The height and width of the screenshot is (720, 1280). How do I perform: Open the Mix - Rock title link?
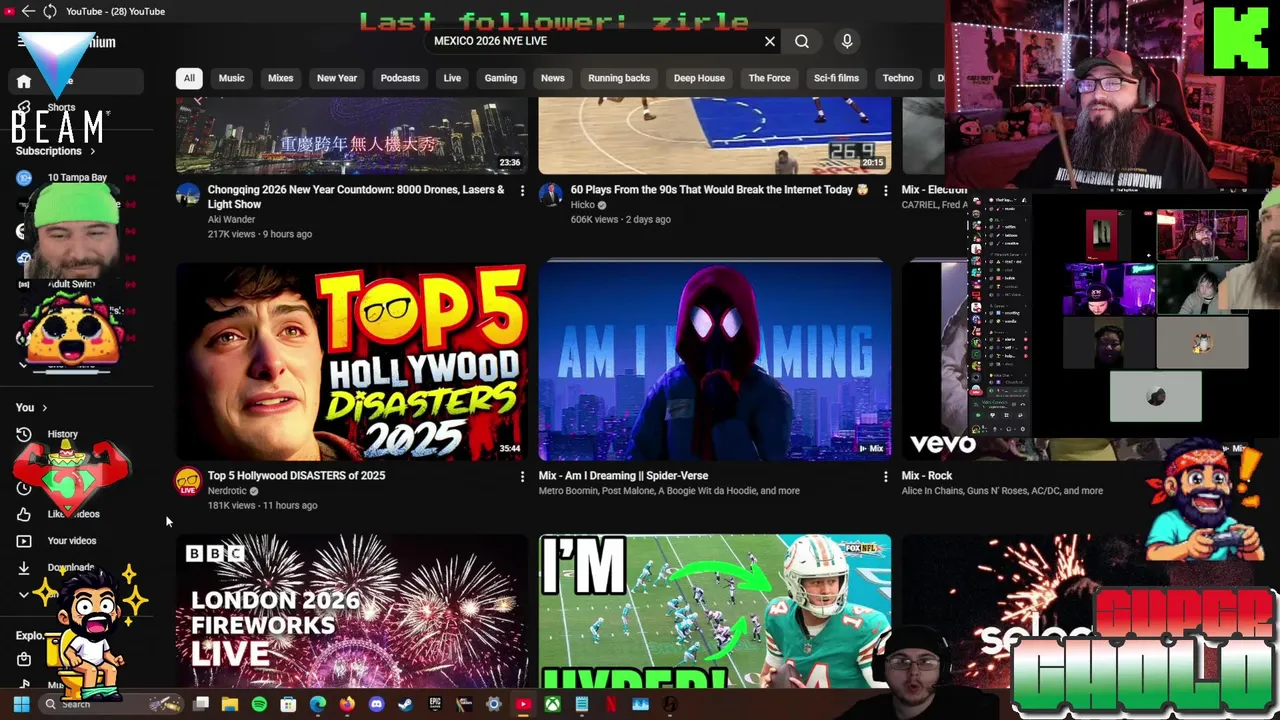[x=927, y=476]
